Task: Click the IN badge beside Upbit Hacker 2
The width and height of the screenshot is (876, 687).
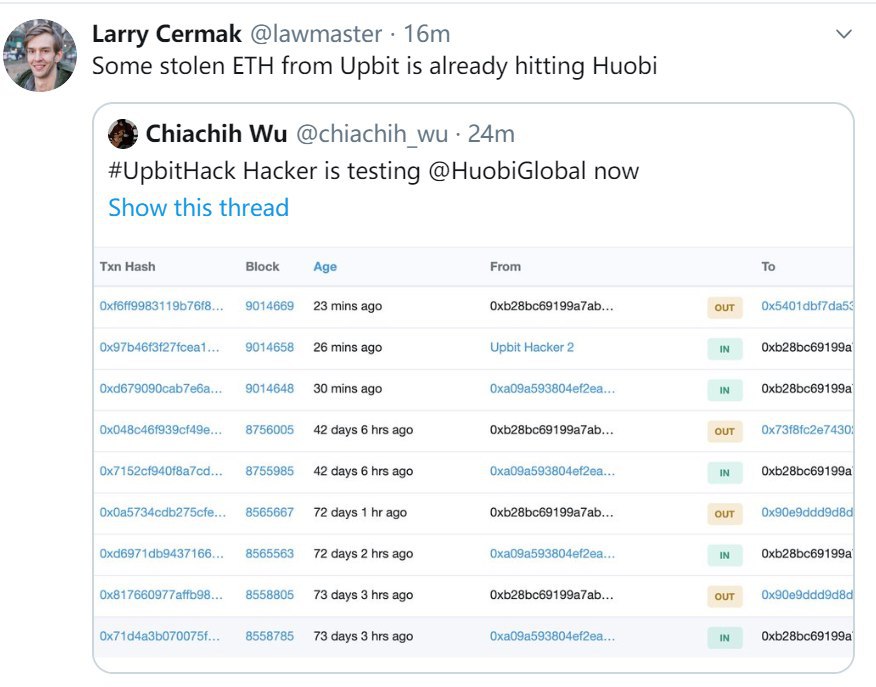Action: pos(724,349)
